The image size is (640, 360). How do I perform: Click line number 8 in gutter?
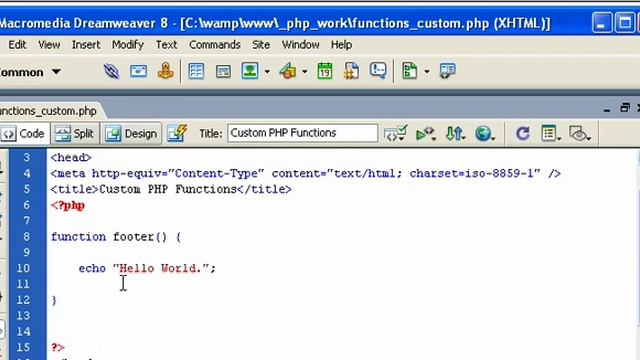pos(27,237)
